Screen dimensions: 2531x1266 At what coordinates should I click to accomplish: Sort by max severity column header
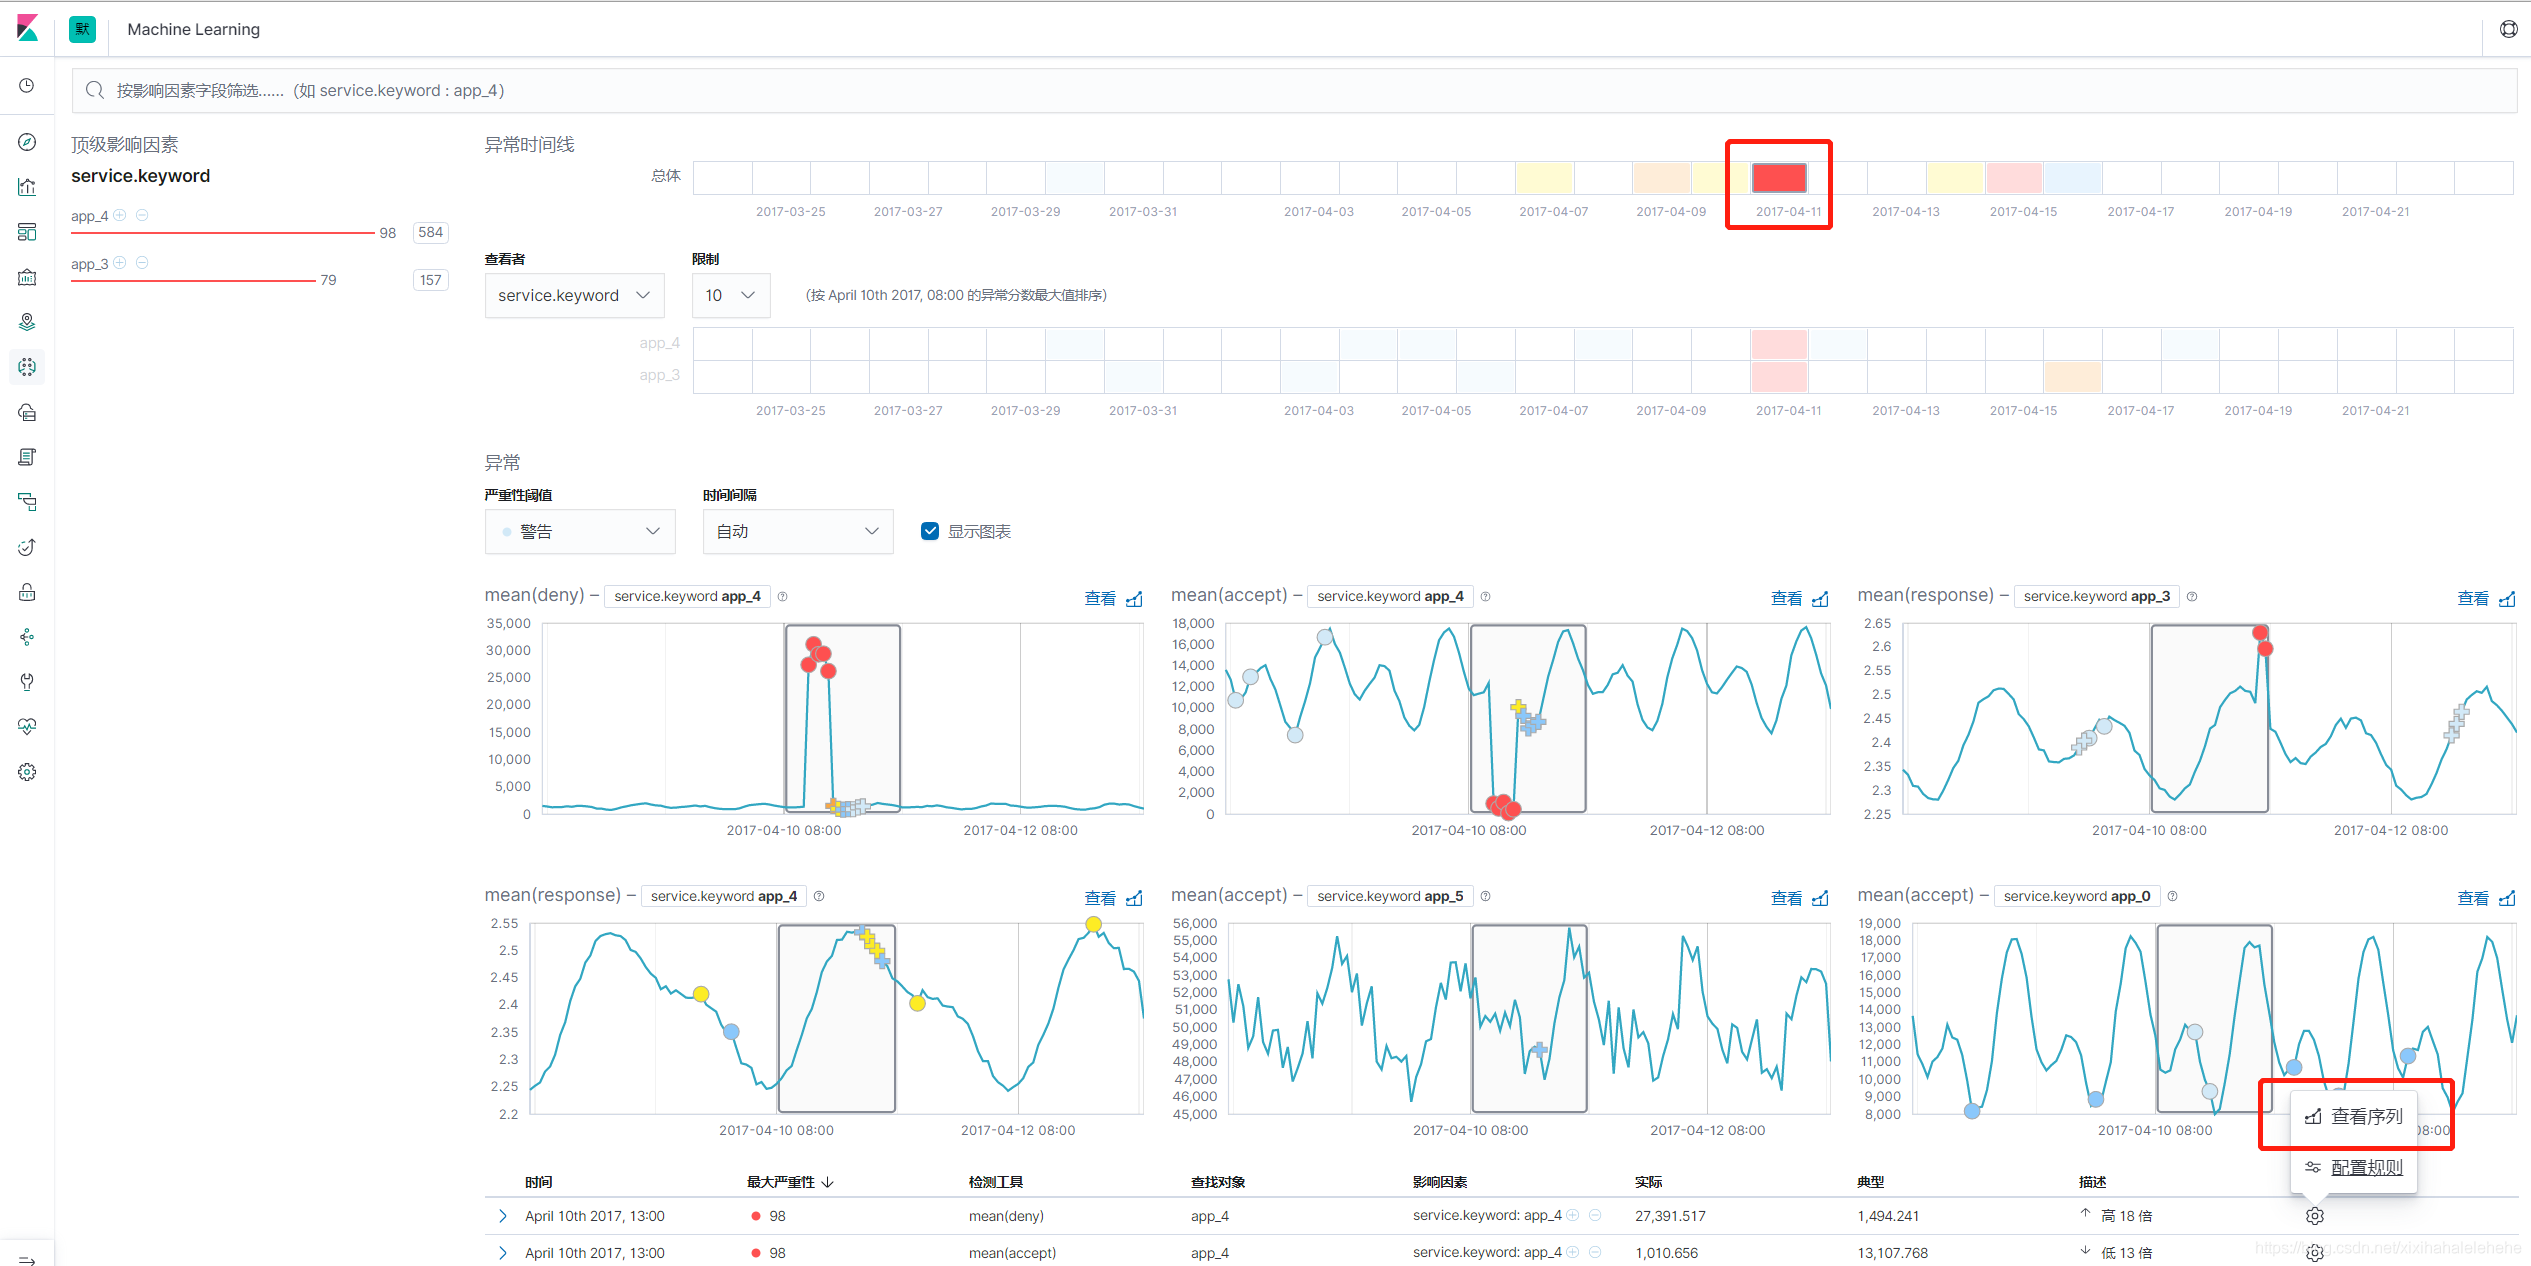point(790,1182)
